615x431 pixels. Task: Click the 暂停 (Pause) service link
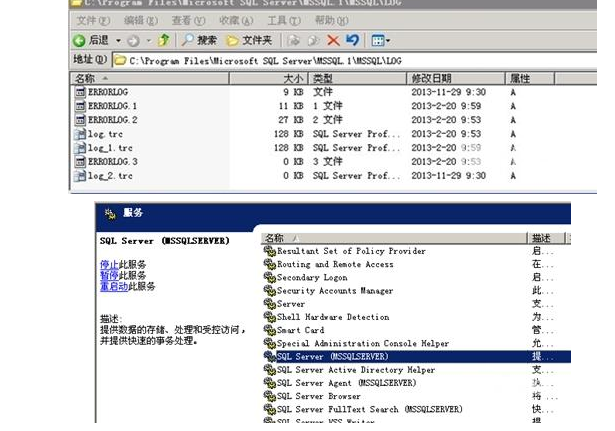point(109,275)
